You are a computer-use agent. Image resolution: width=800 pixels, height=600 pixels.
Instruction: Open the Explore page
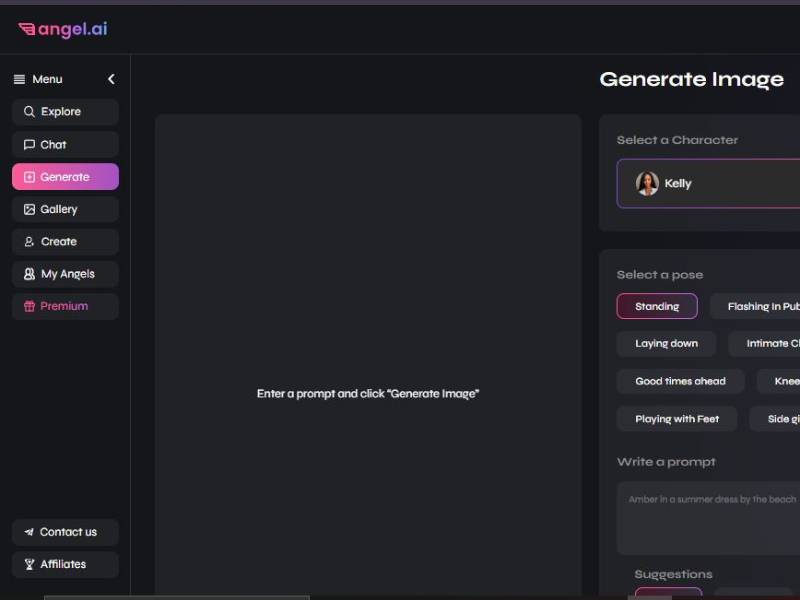(65, 112)
